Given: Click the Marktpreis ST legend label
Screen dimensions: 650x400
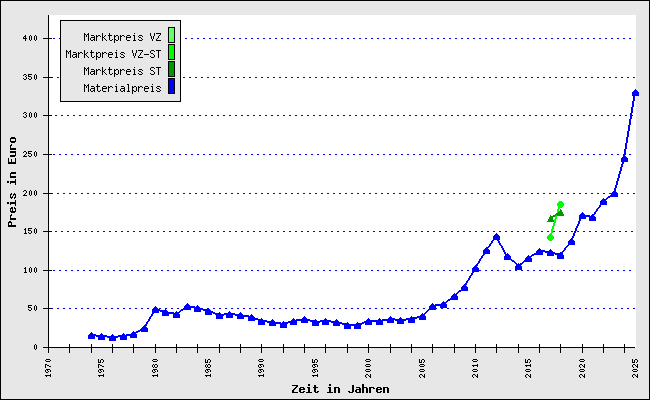Looking at the screenshot, I should (122, 71).
